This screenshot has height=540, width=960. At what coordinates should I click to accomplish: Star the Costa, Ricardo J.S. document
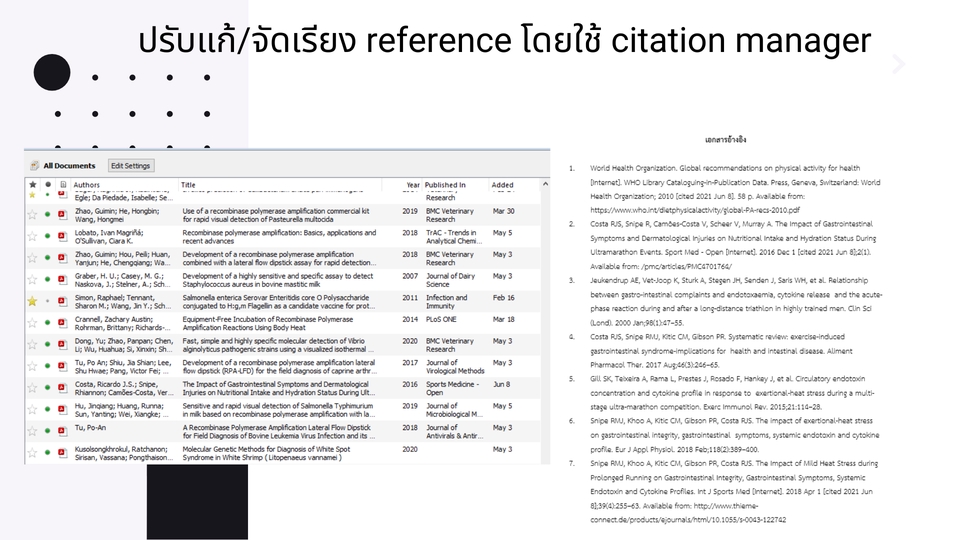click(32, 388)
